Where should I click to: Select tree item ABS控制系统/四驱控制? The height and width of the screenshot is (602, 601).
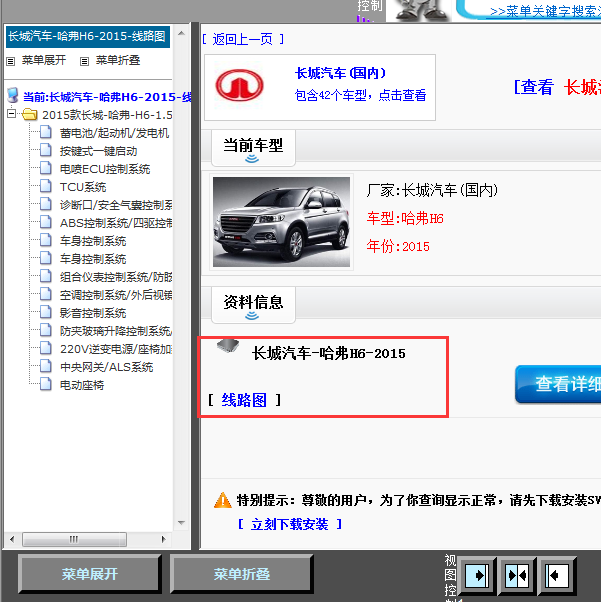pos(116,223)
